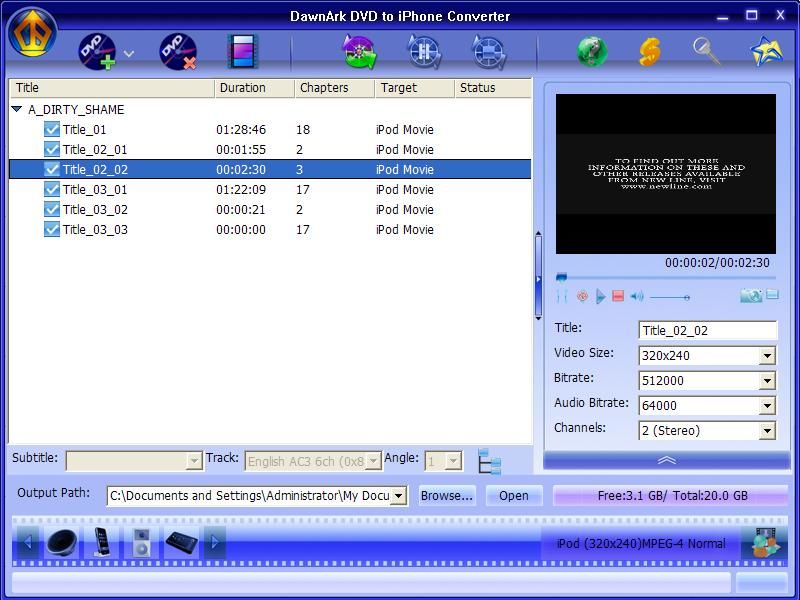Screen dimensions: 800x600
Task: Click the Chapters column header
Action: coord(335,88)
